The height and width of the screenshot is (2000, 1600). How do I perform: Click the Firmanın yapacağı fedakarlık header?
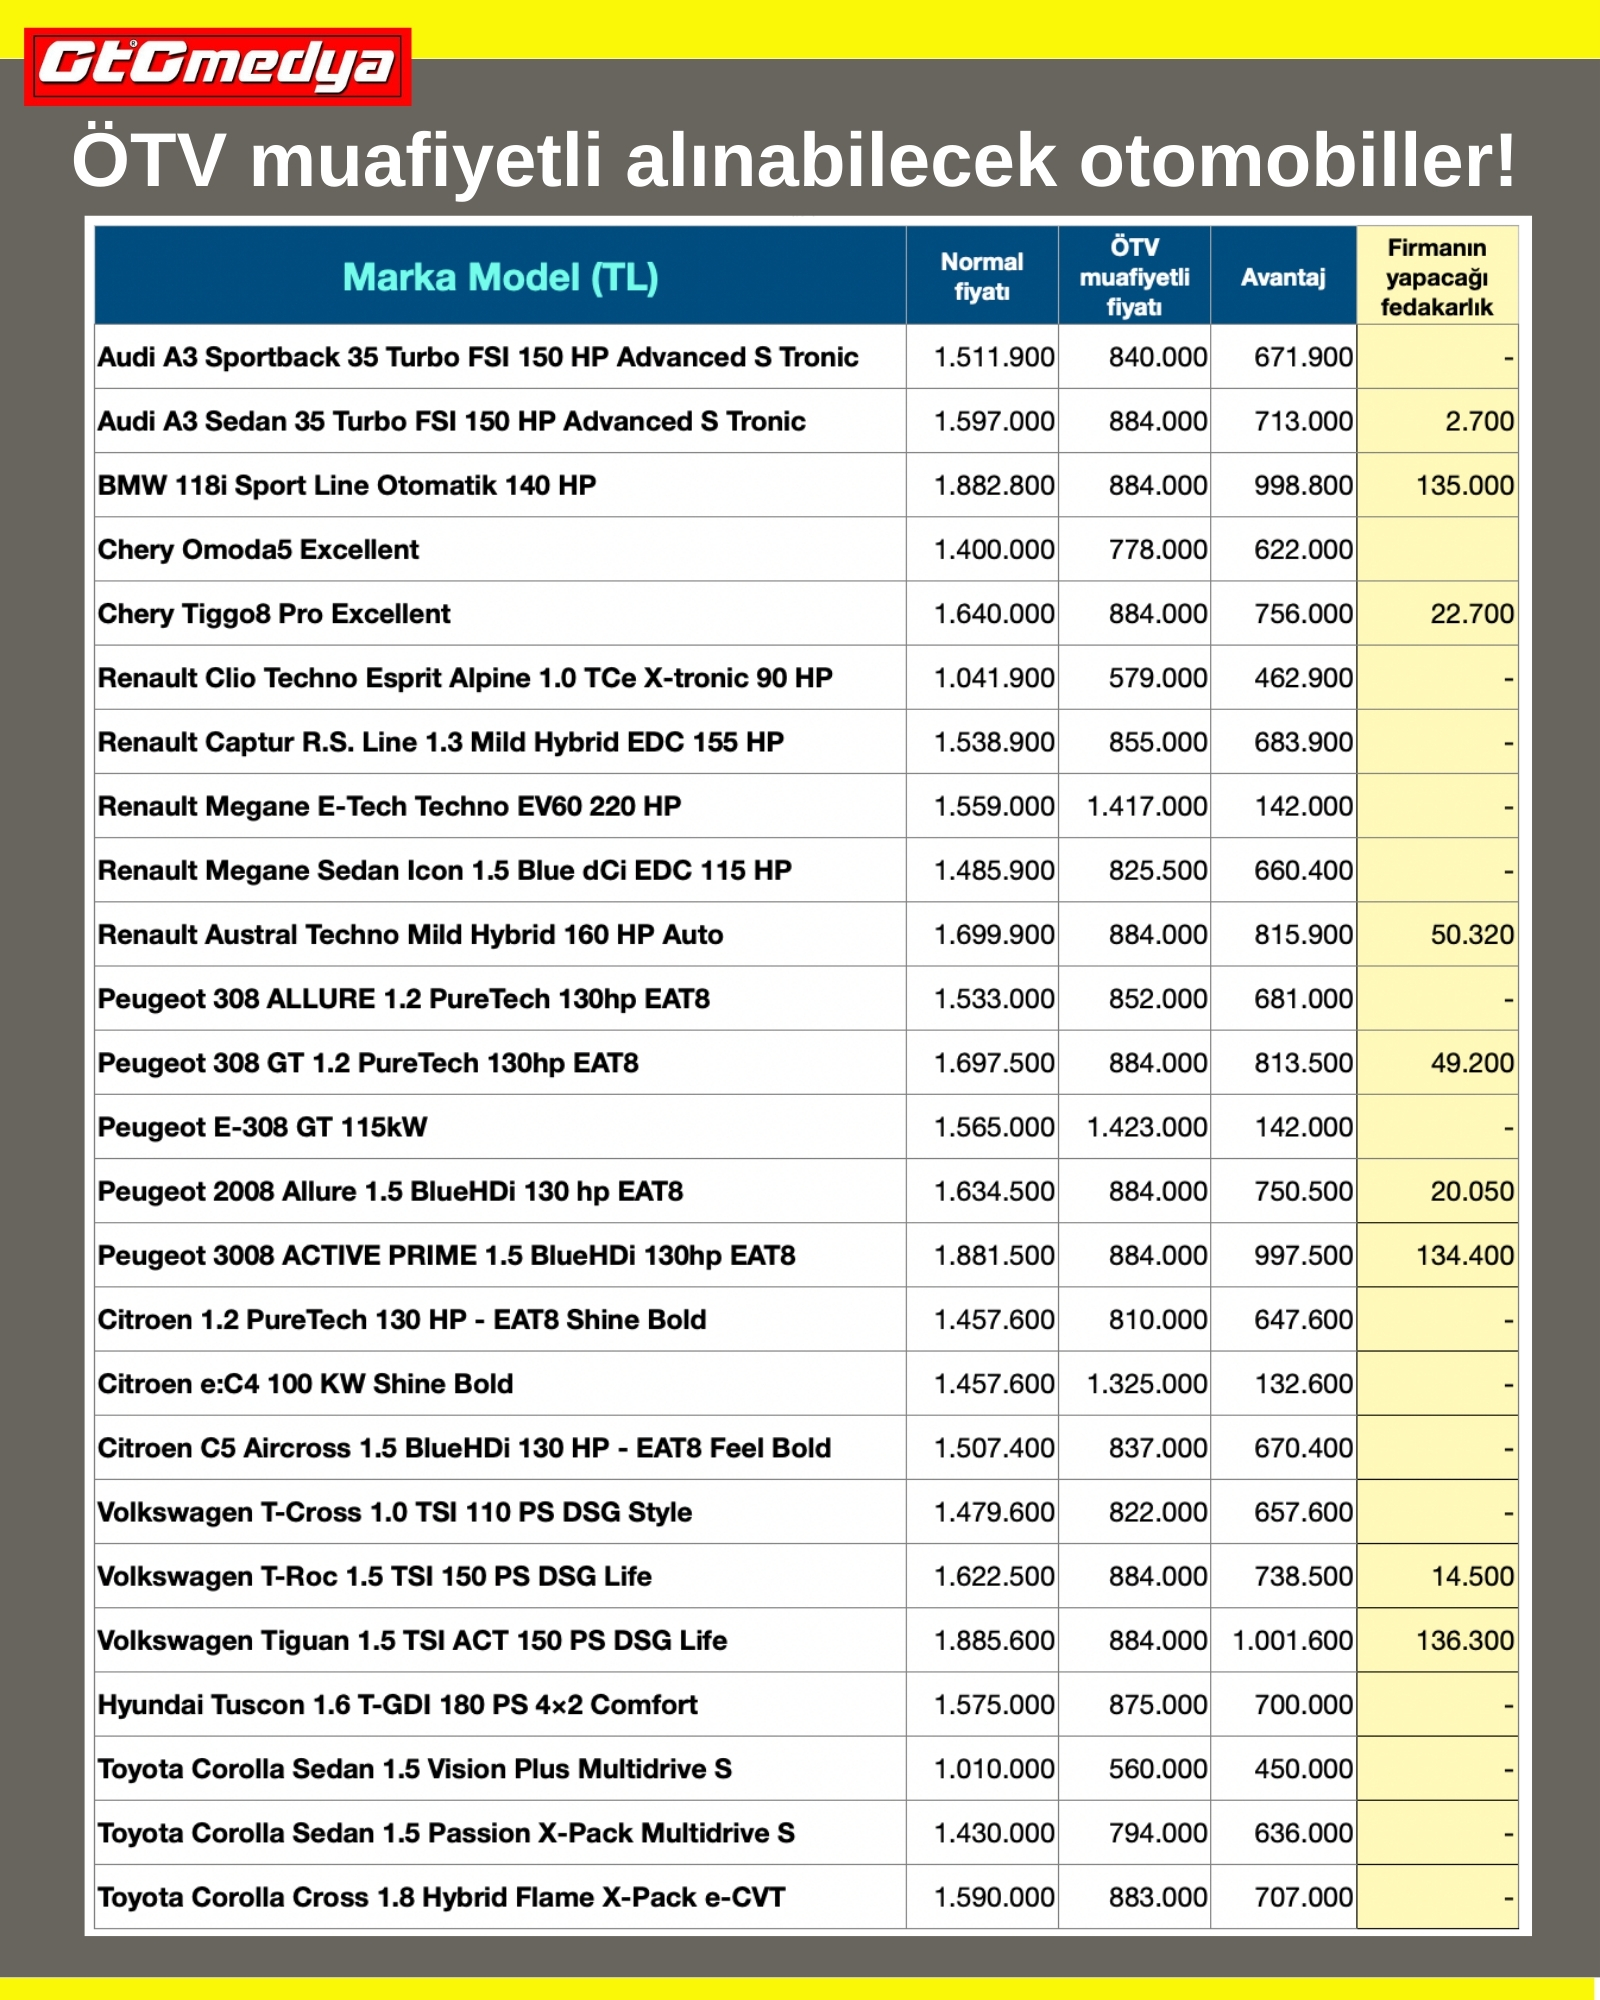pos(1436,277)
